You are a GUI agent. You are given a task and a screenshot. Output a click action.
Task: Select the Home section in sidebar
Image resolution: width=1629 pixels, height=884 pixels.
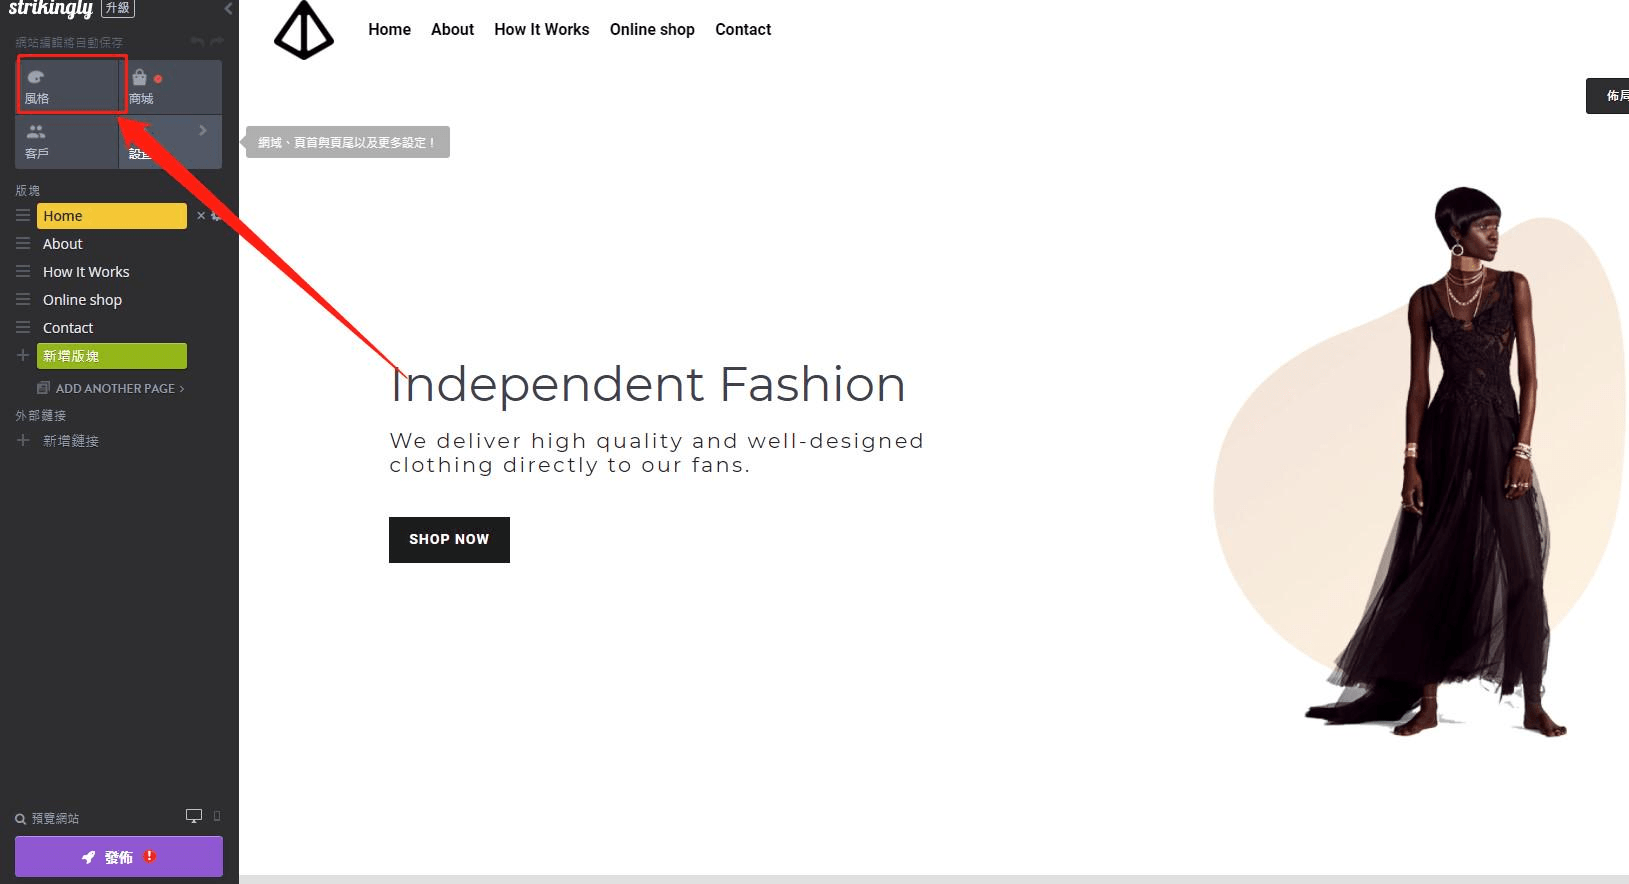click(111, 216)
